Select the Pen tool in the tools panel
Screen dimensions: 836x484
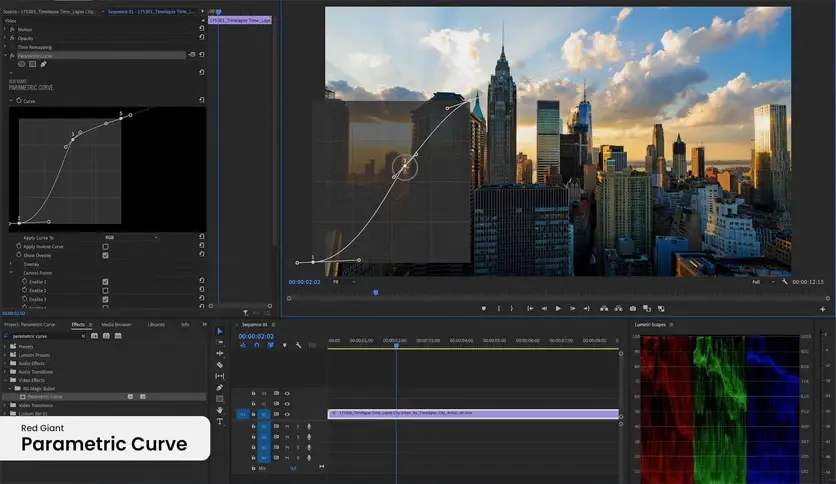220,387
